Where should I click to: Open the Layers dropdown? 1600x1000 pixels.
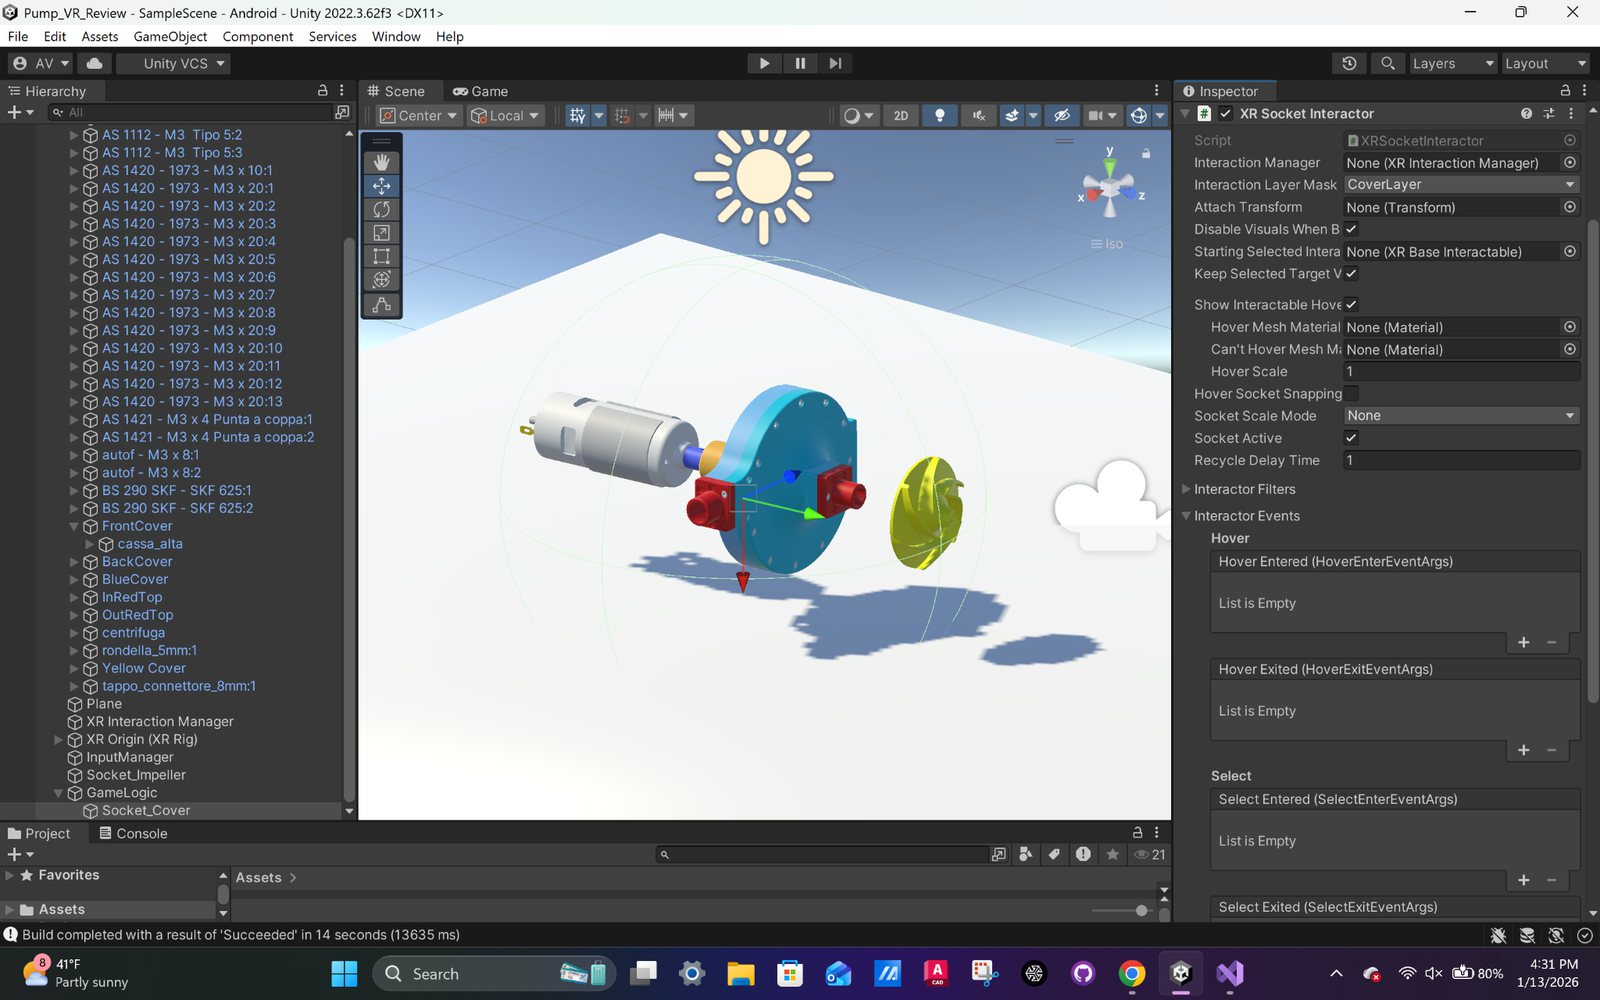click(1452, 63)
